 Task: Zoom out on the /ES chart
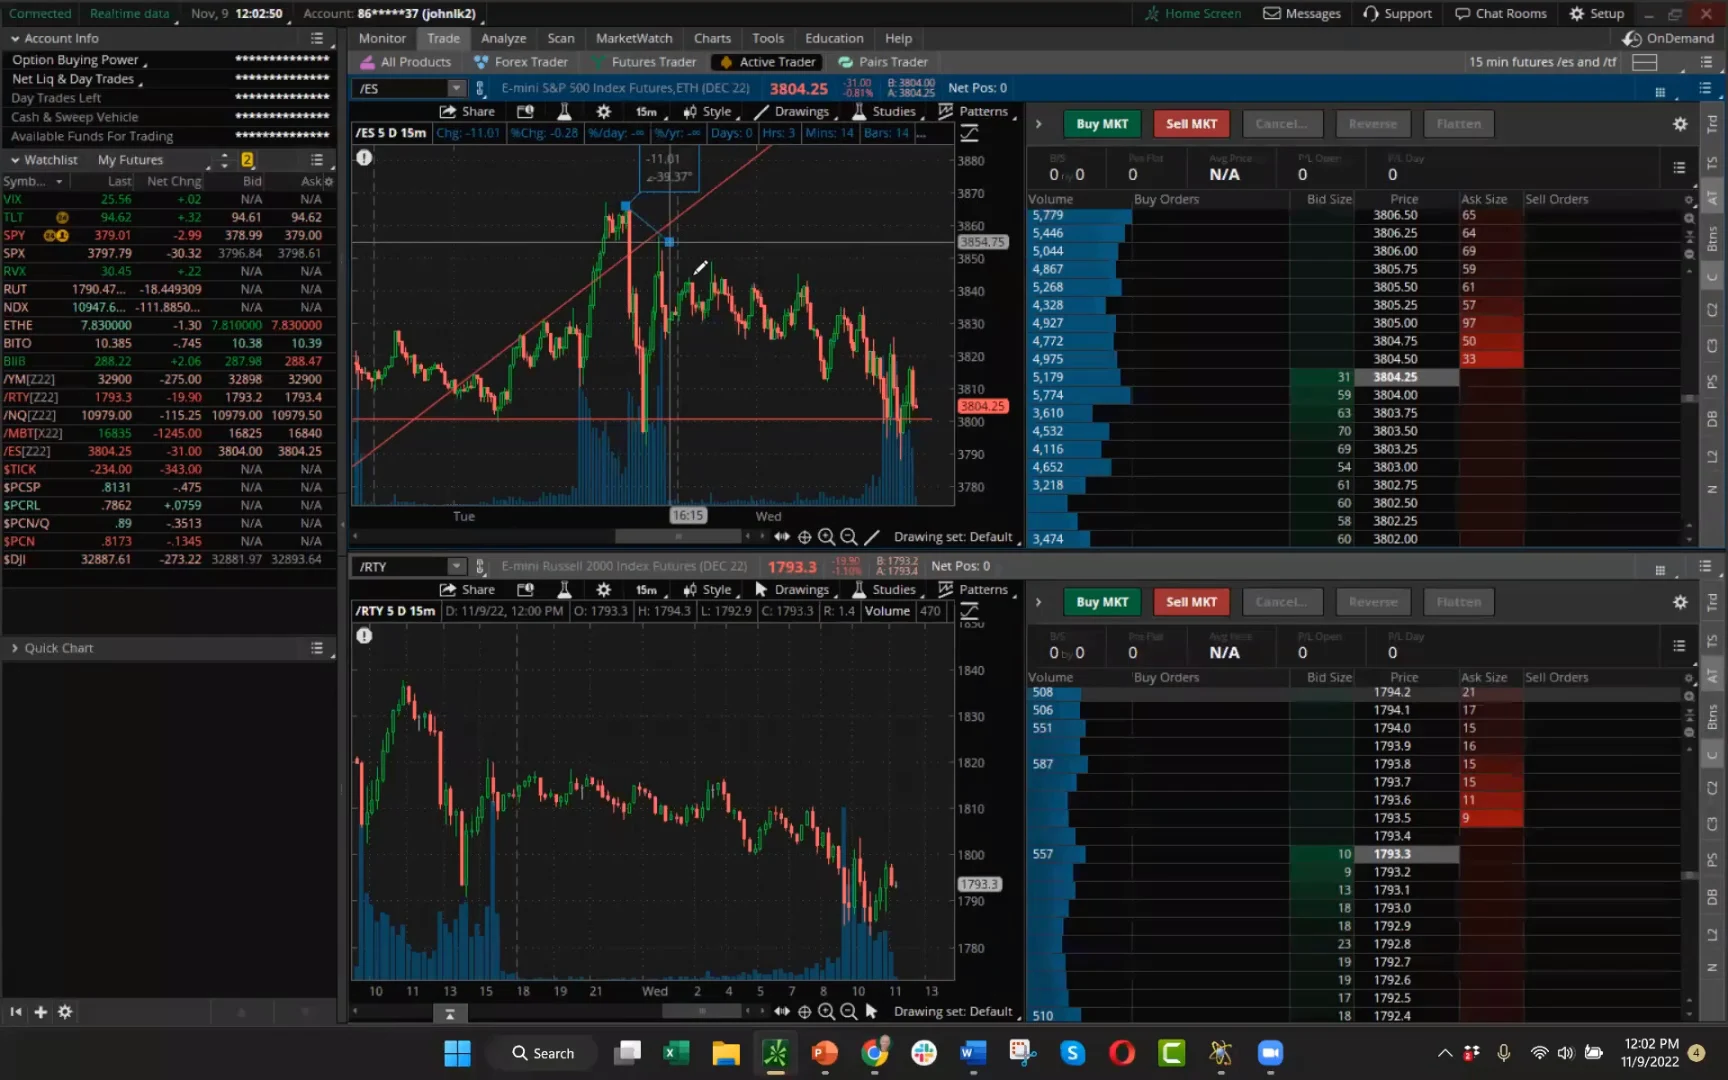pos(848,537)
